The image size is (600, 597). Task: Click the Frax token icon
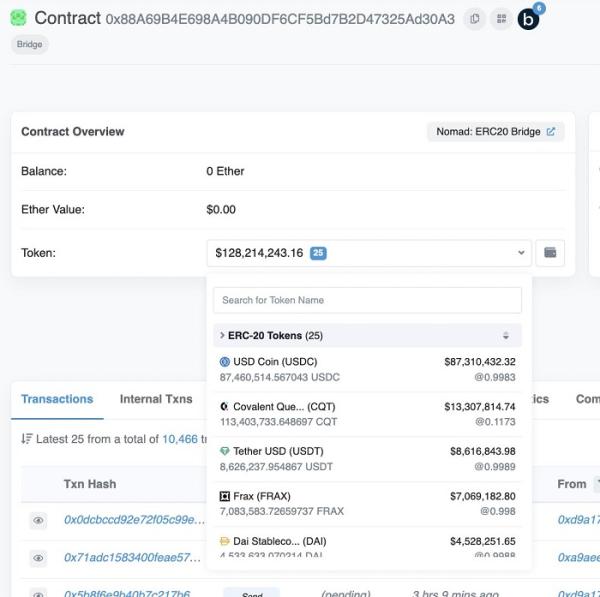(x=225, y=496)
